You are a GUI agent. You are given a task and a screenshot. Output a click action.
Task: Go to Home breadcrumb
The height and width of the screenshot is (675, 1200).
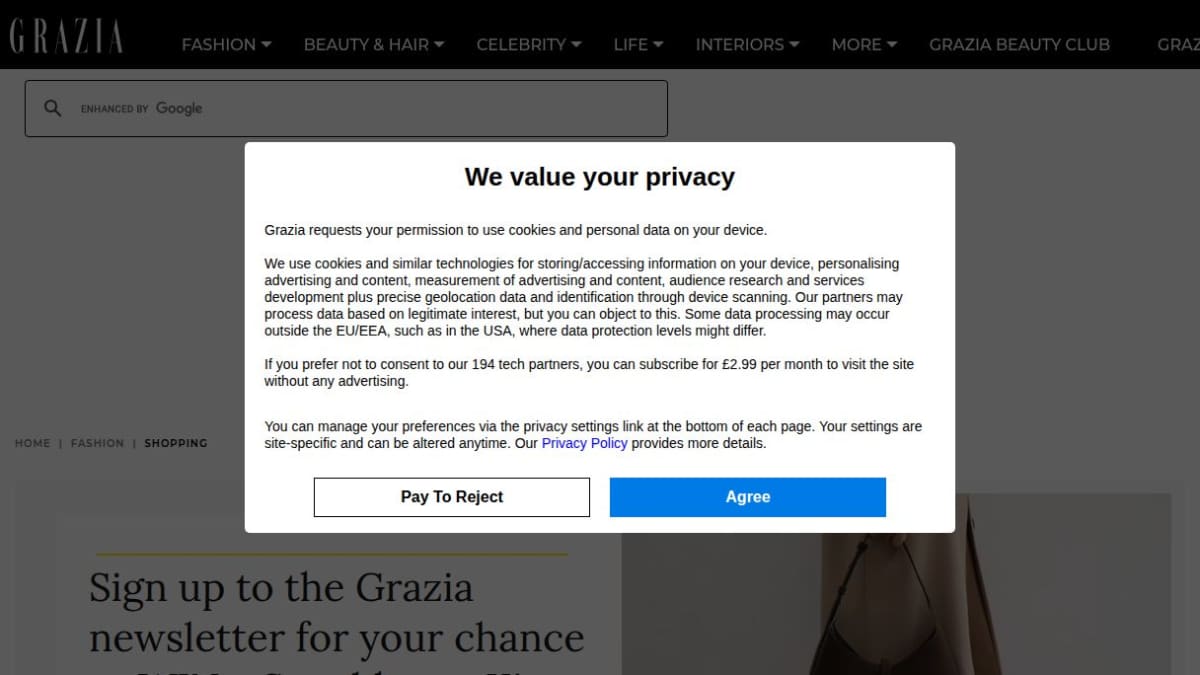click(32, 443)
